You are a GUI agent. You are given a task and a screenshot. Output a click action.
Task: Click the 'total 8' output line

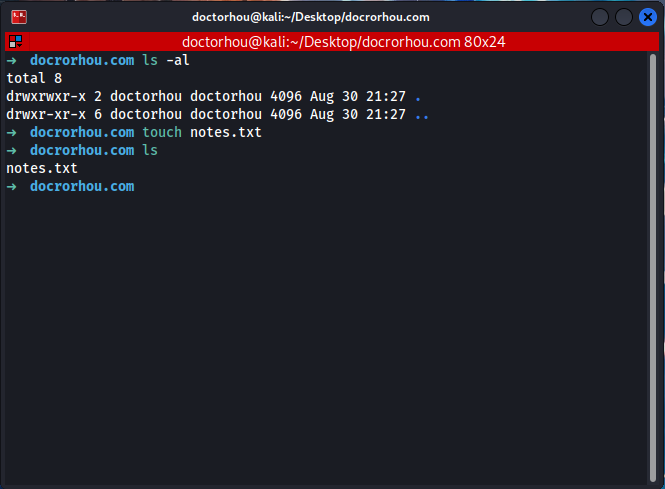pyautogui.click(x=34, y=78)
